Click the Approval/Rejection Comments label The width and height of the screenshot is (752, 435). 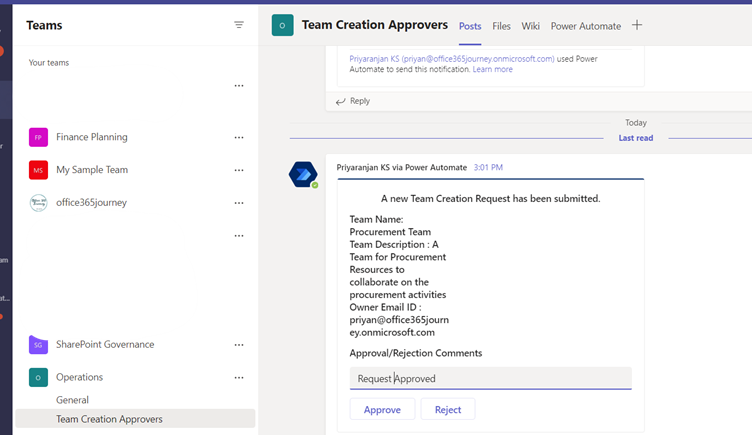(x=416, y=353)
